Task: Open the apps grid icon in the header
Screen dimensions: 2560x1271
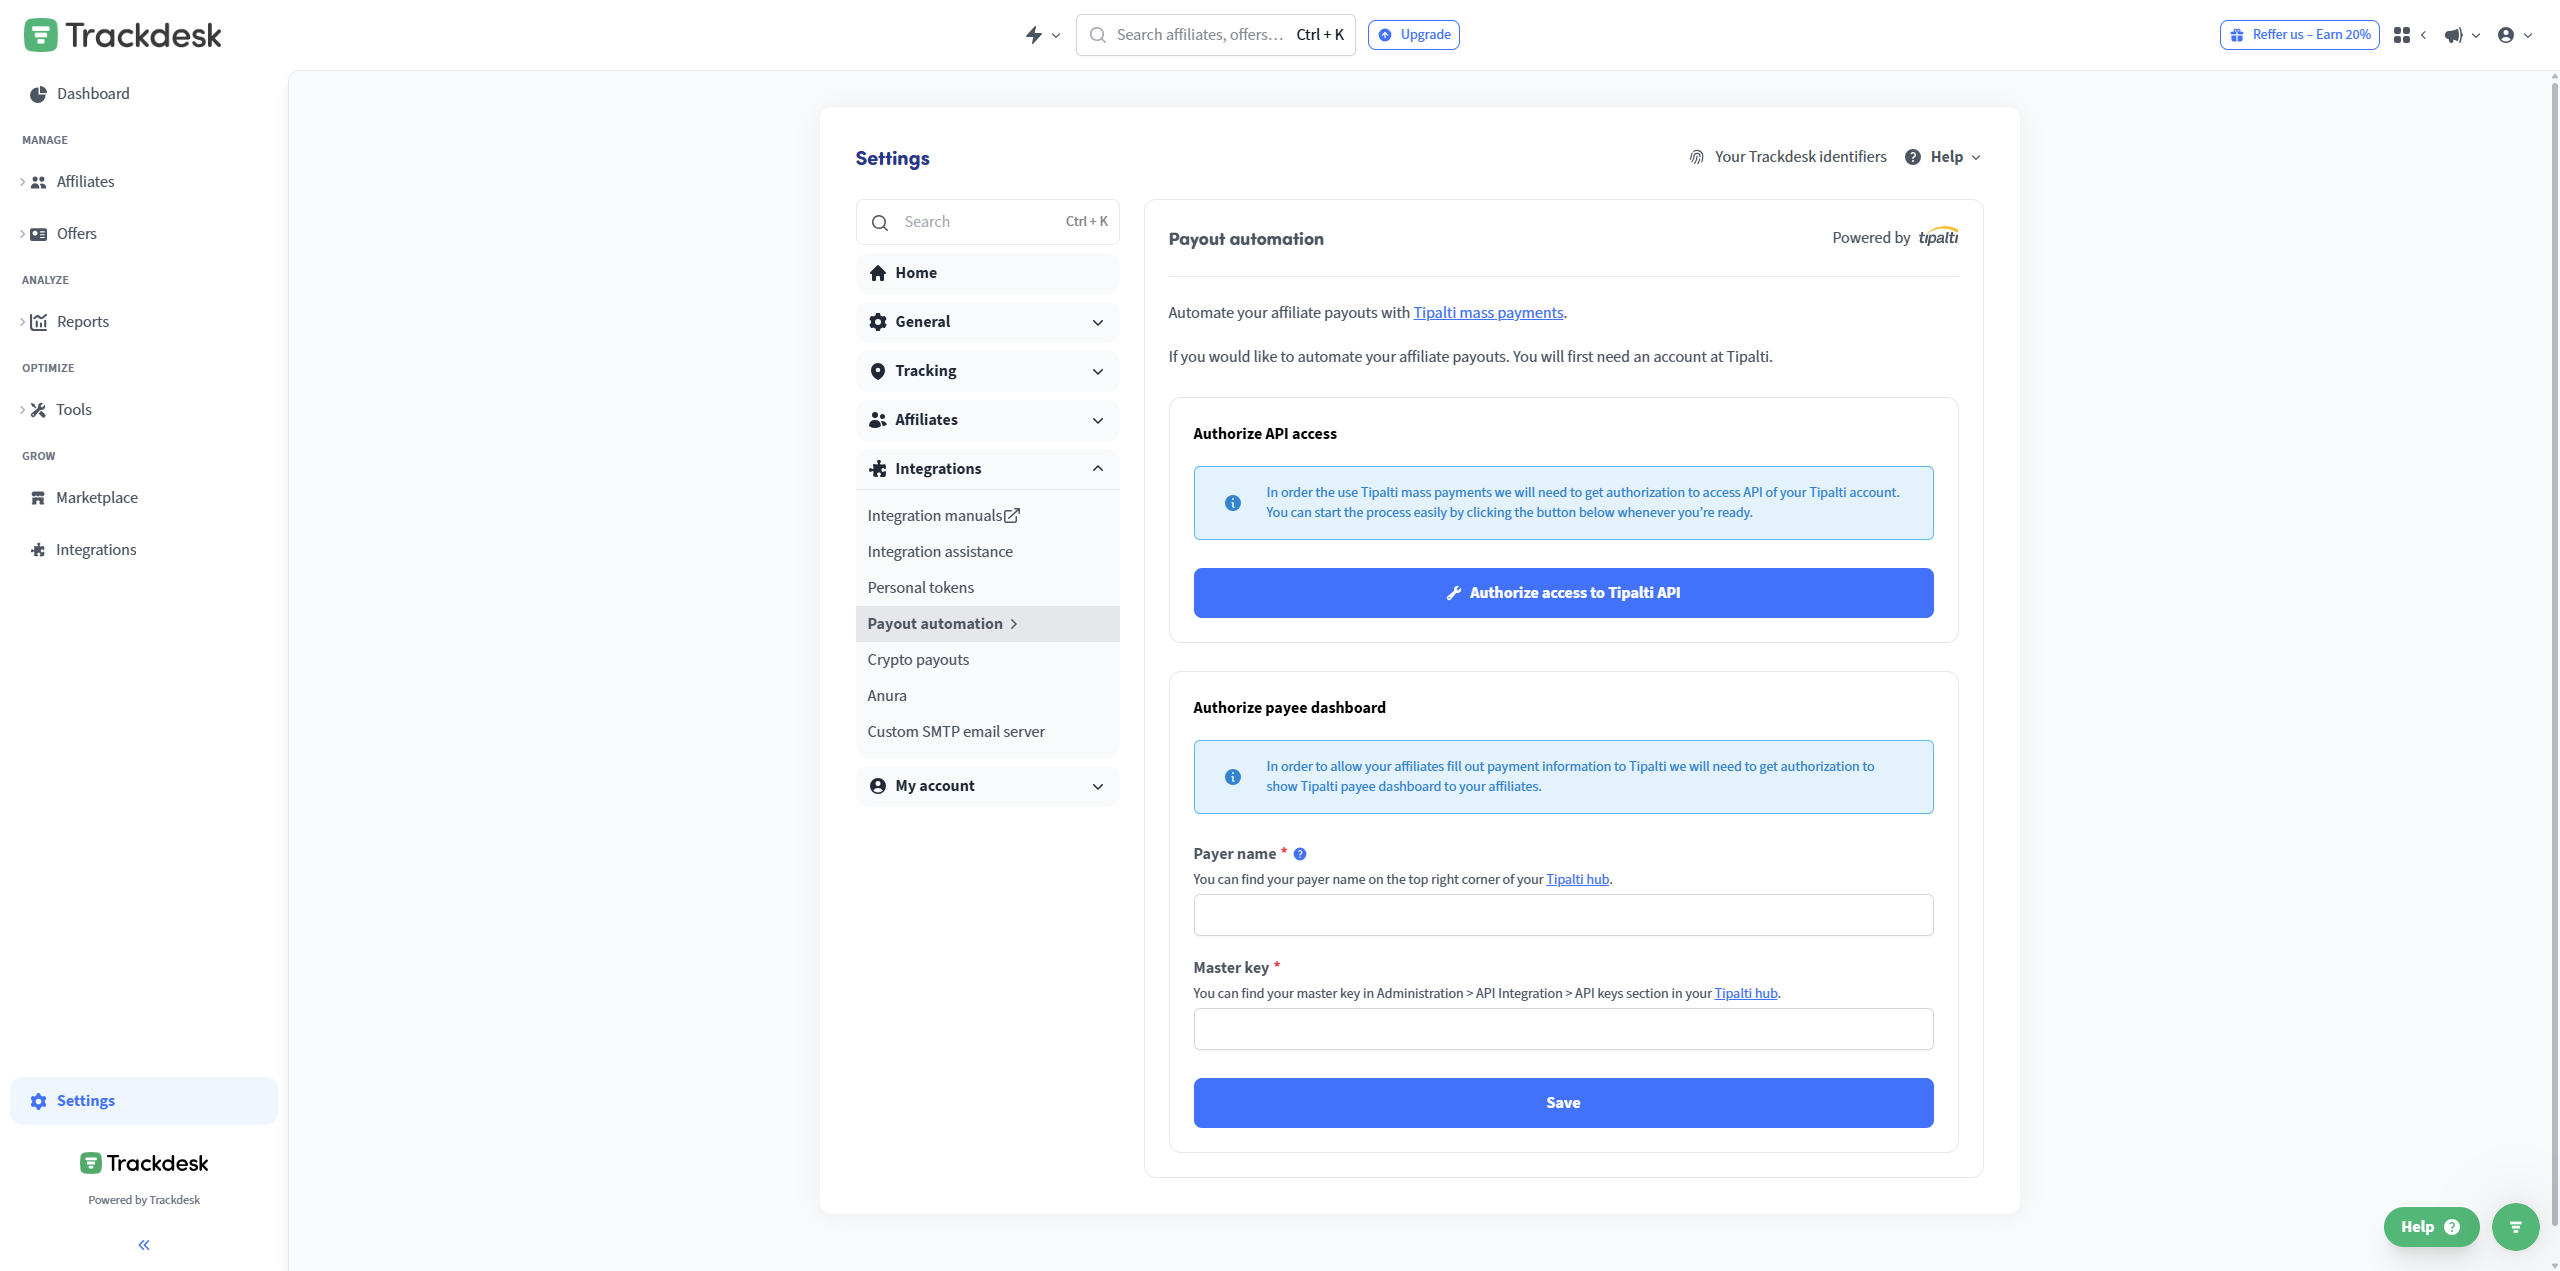Action: (x=2402, y=34)
